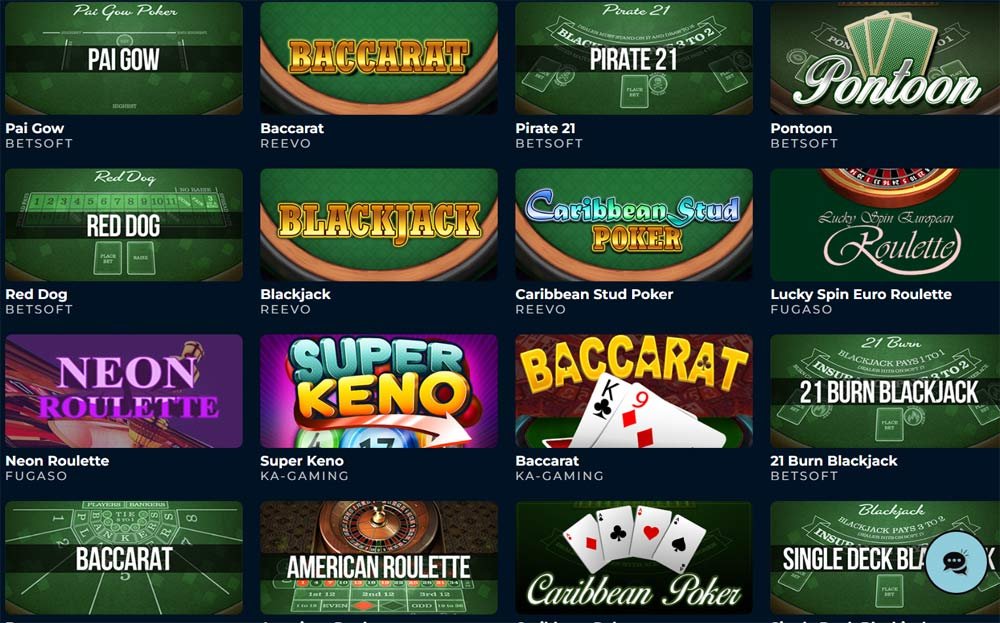Select Lucky Spin European Roulette thumbnail

[x=885, y=224]
